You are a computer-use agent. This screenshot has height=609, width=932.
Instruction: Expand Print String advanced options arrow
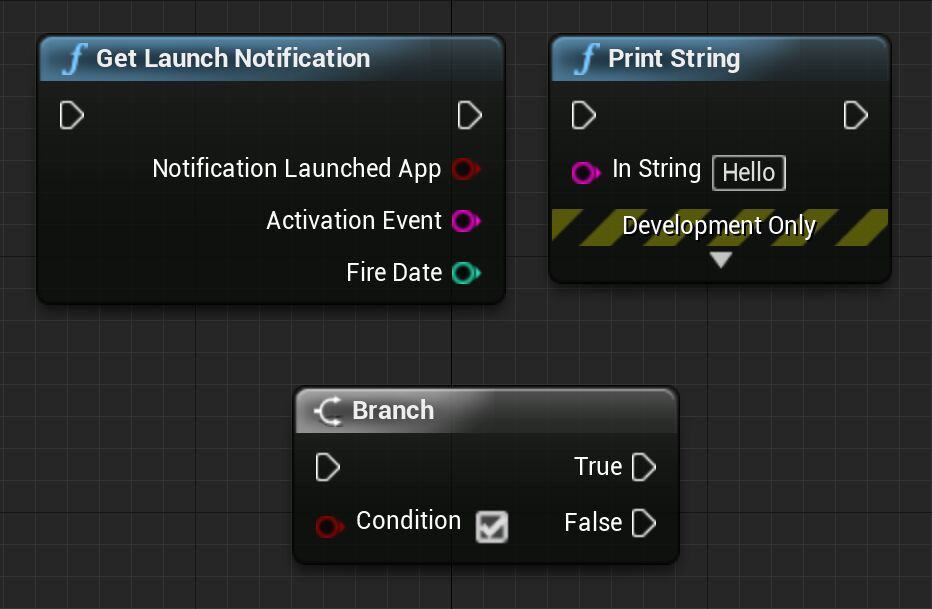point(720,260)
